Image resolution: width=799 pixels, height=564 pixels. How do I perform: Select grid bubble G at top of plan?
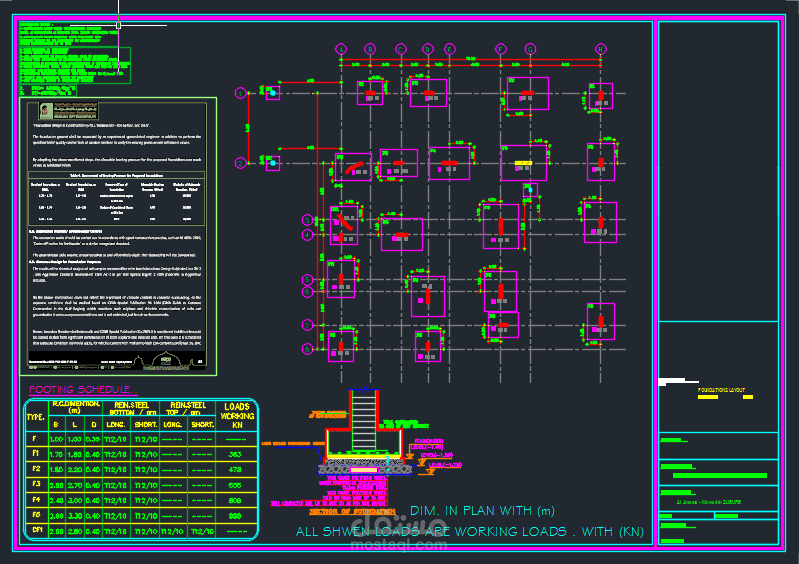click(x=530, y=49)
